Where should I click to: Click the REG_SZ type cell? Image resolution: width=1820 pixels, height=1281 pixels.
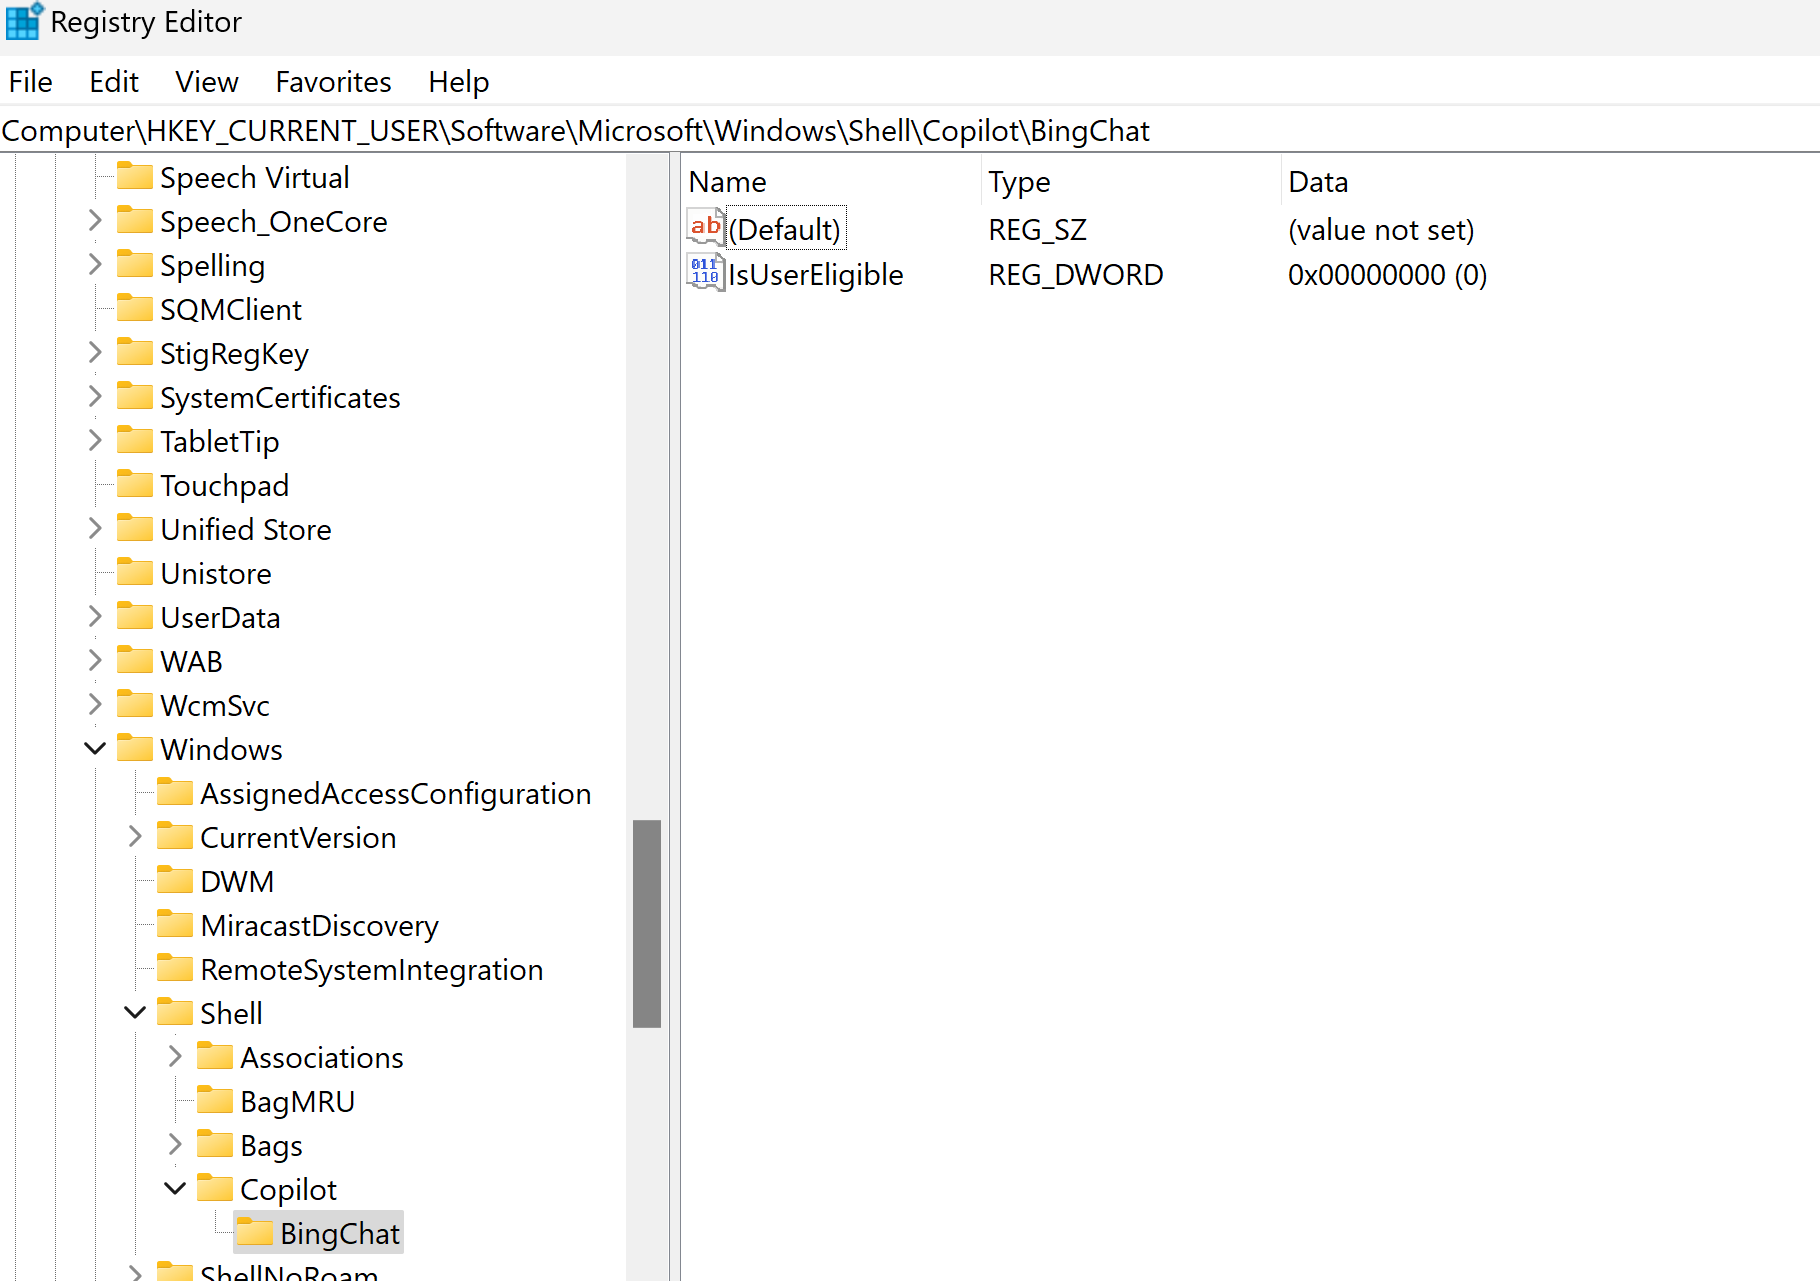(x=1037, y=230)
